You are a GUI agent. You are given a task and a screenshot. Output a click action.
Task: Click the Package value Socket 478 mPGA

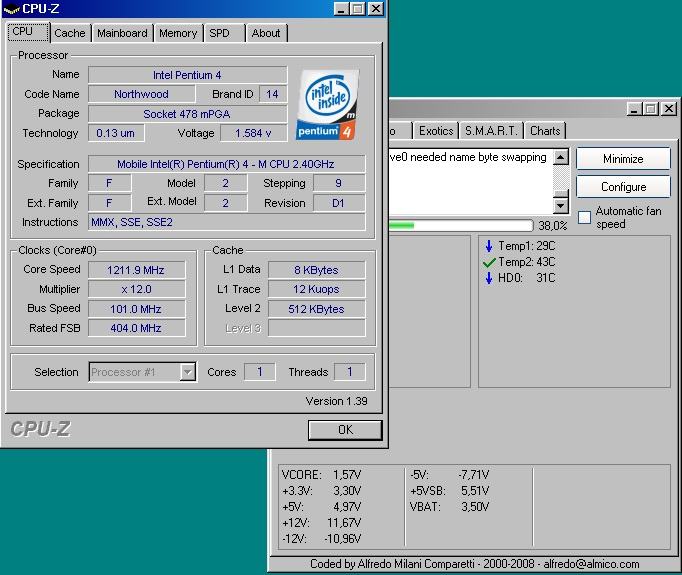(x=187, y=114)
